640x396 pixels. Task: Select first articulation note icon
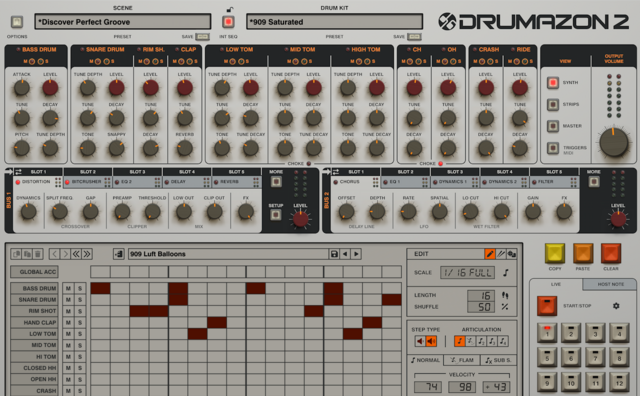(x=460, y=341)
